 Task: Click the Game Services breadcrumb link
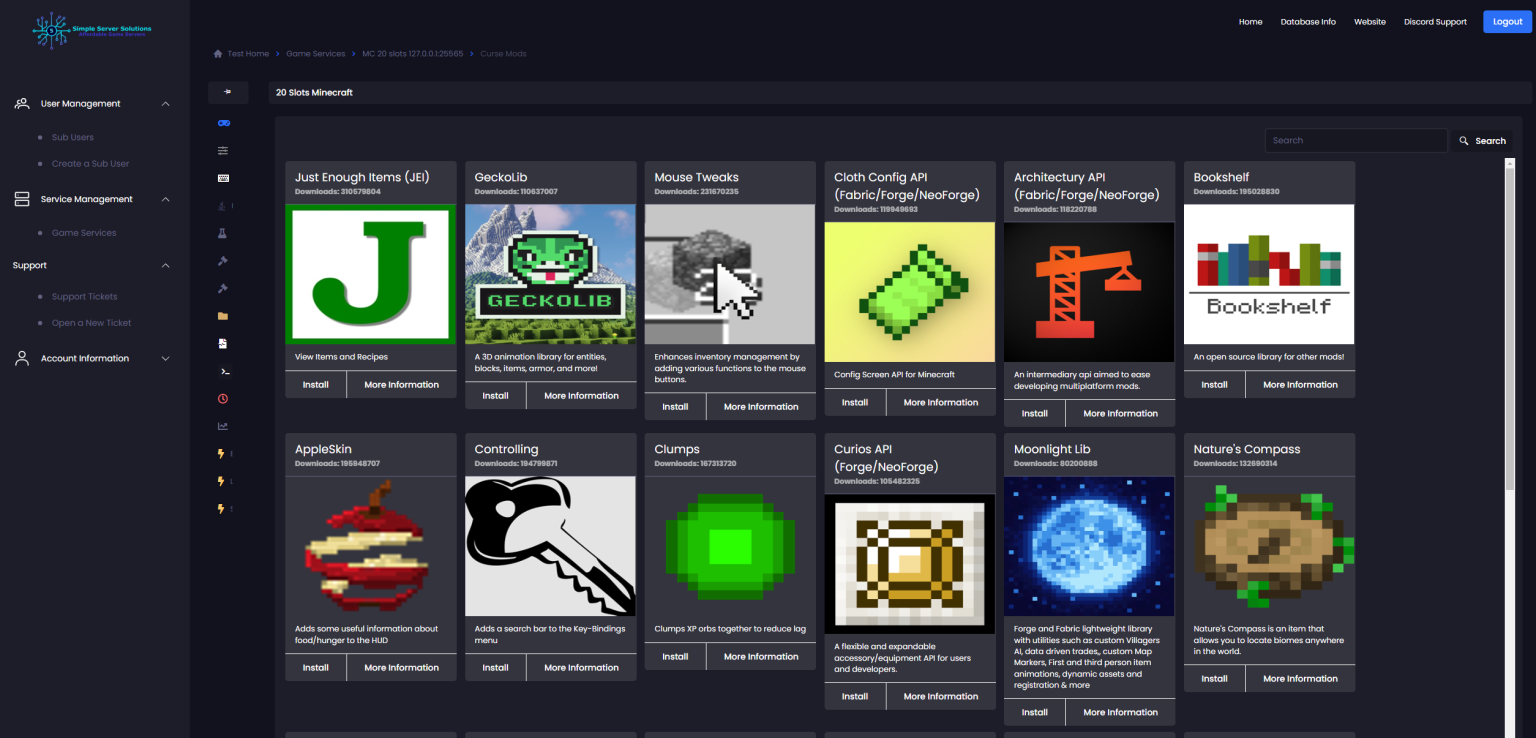316,54
